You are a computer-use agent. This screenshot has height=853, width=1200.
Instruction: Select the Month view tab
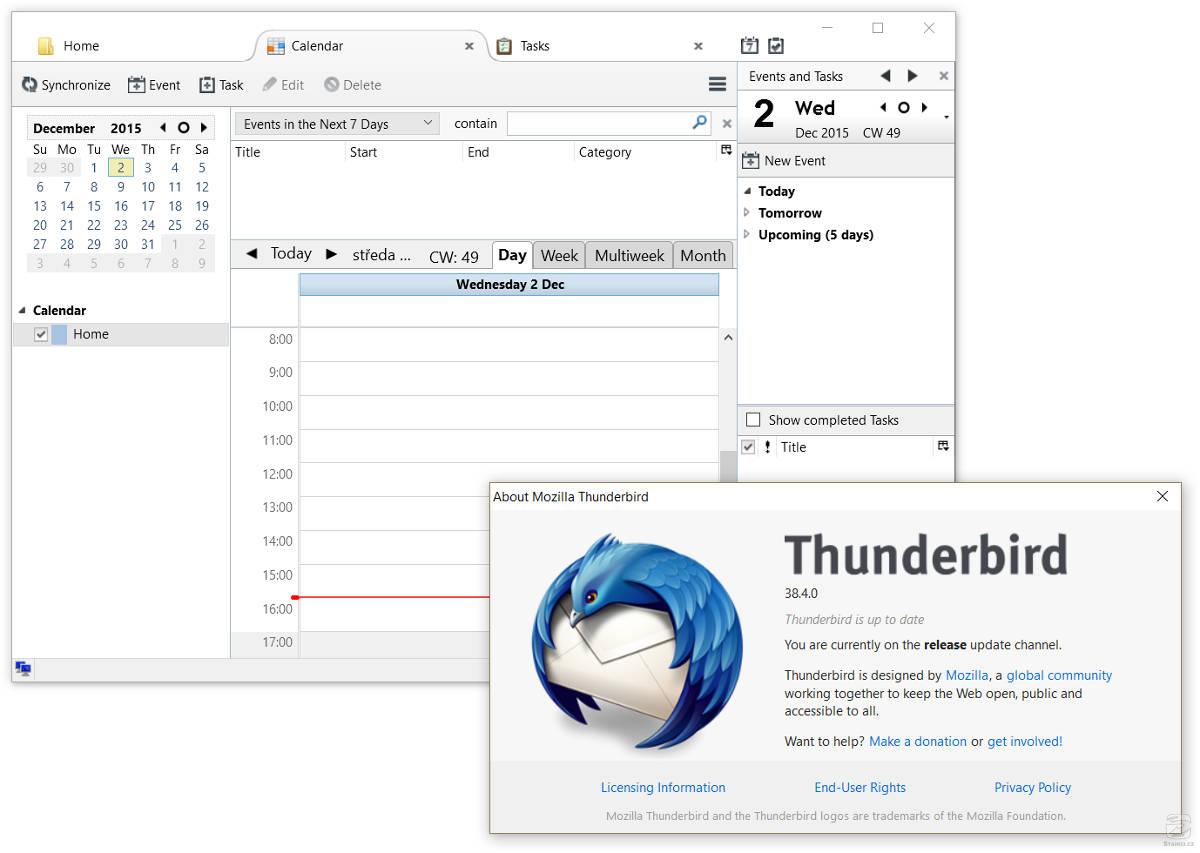pyautogui.click(x=703, y=256)
